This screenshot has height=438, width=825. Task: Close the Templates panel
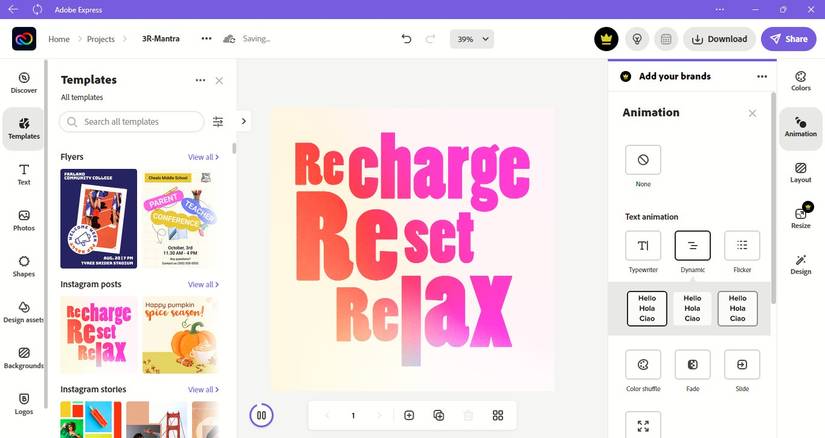click(x=219, y=81)
